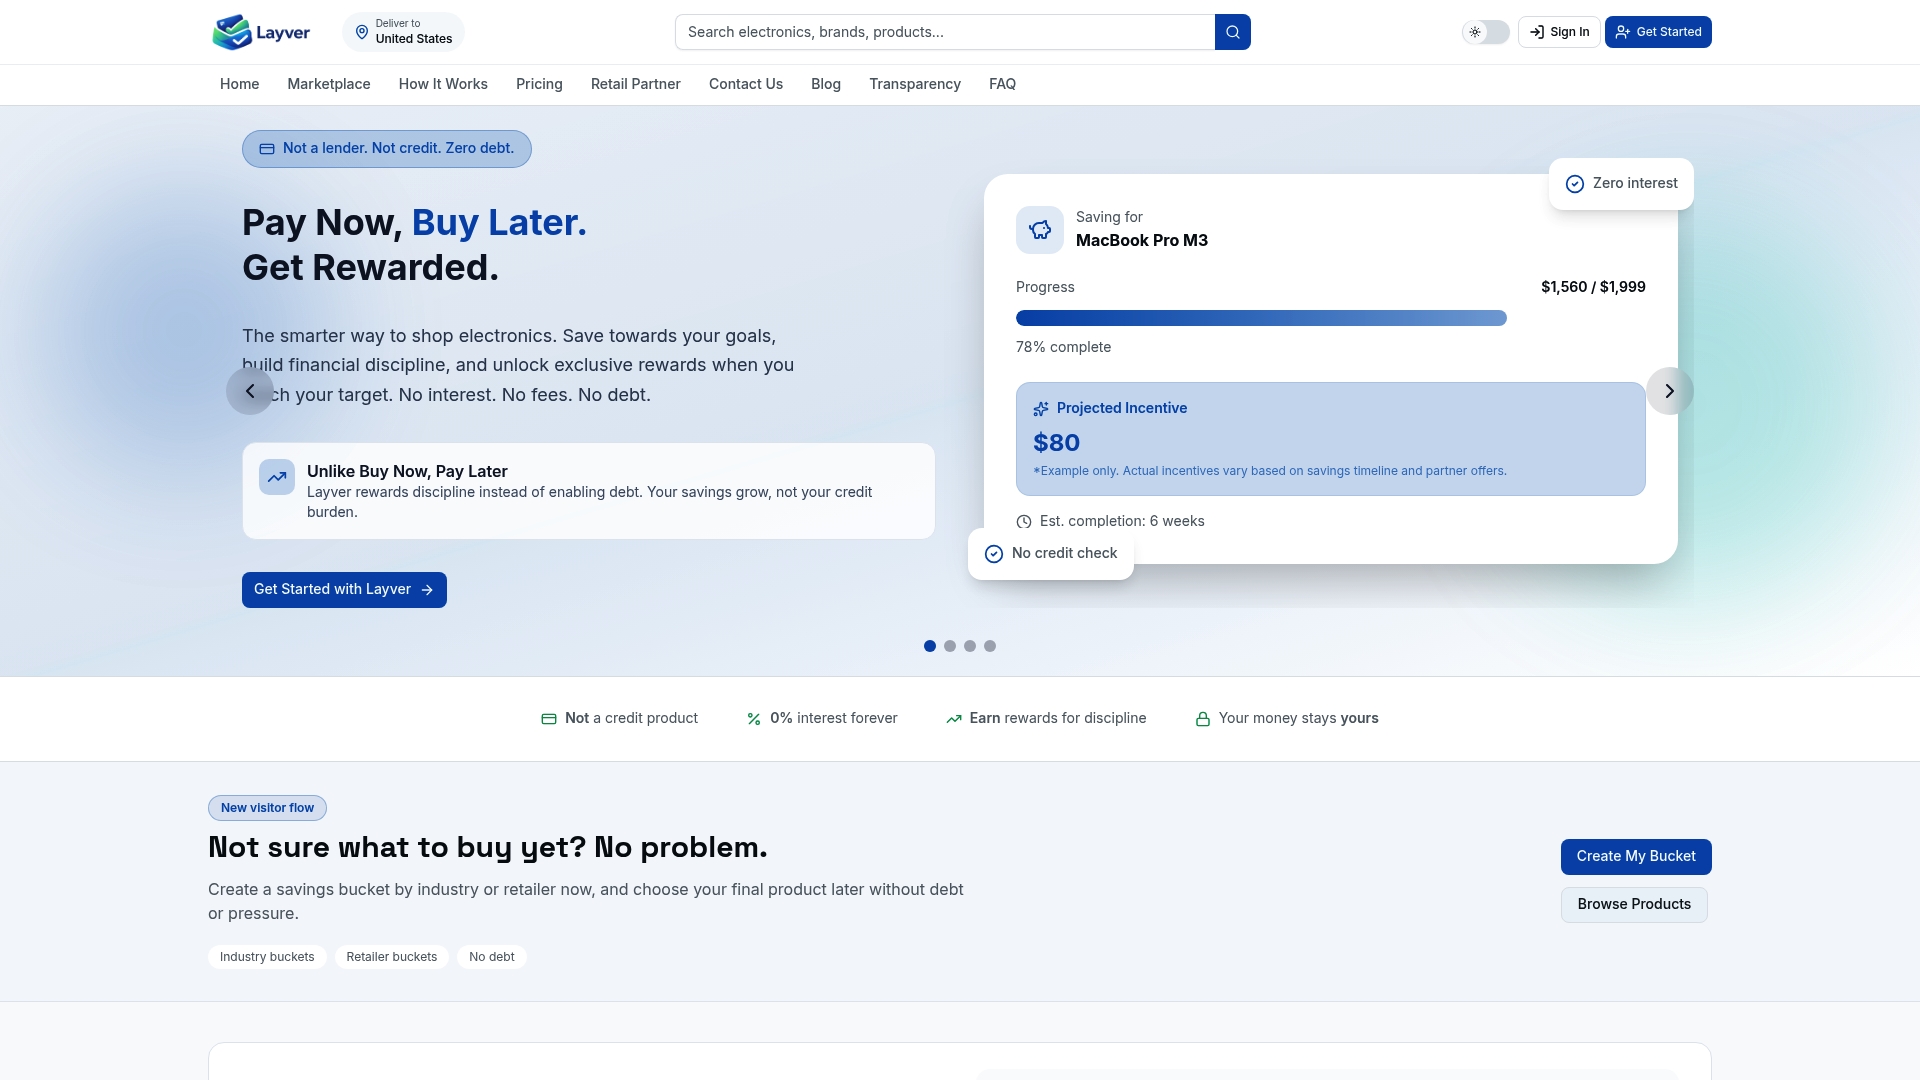The height and width of the screenshot is (1080, 1920).
Task: Click Get Started with Layver button
Action: (x=344, y=590)
